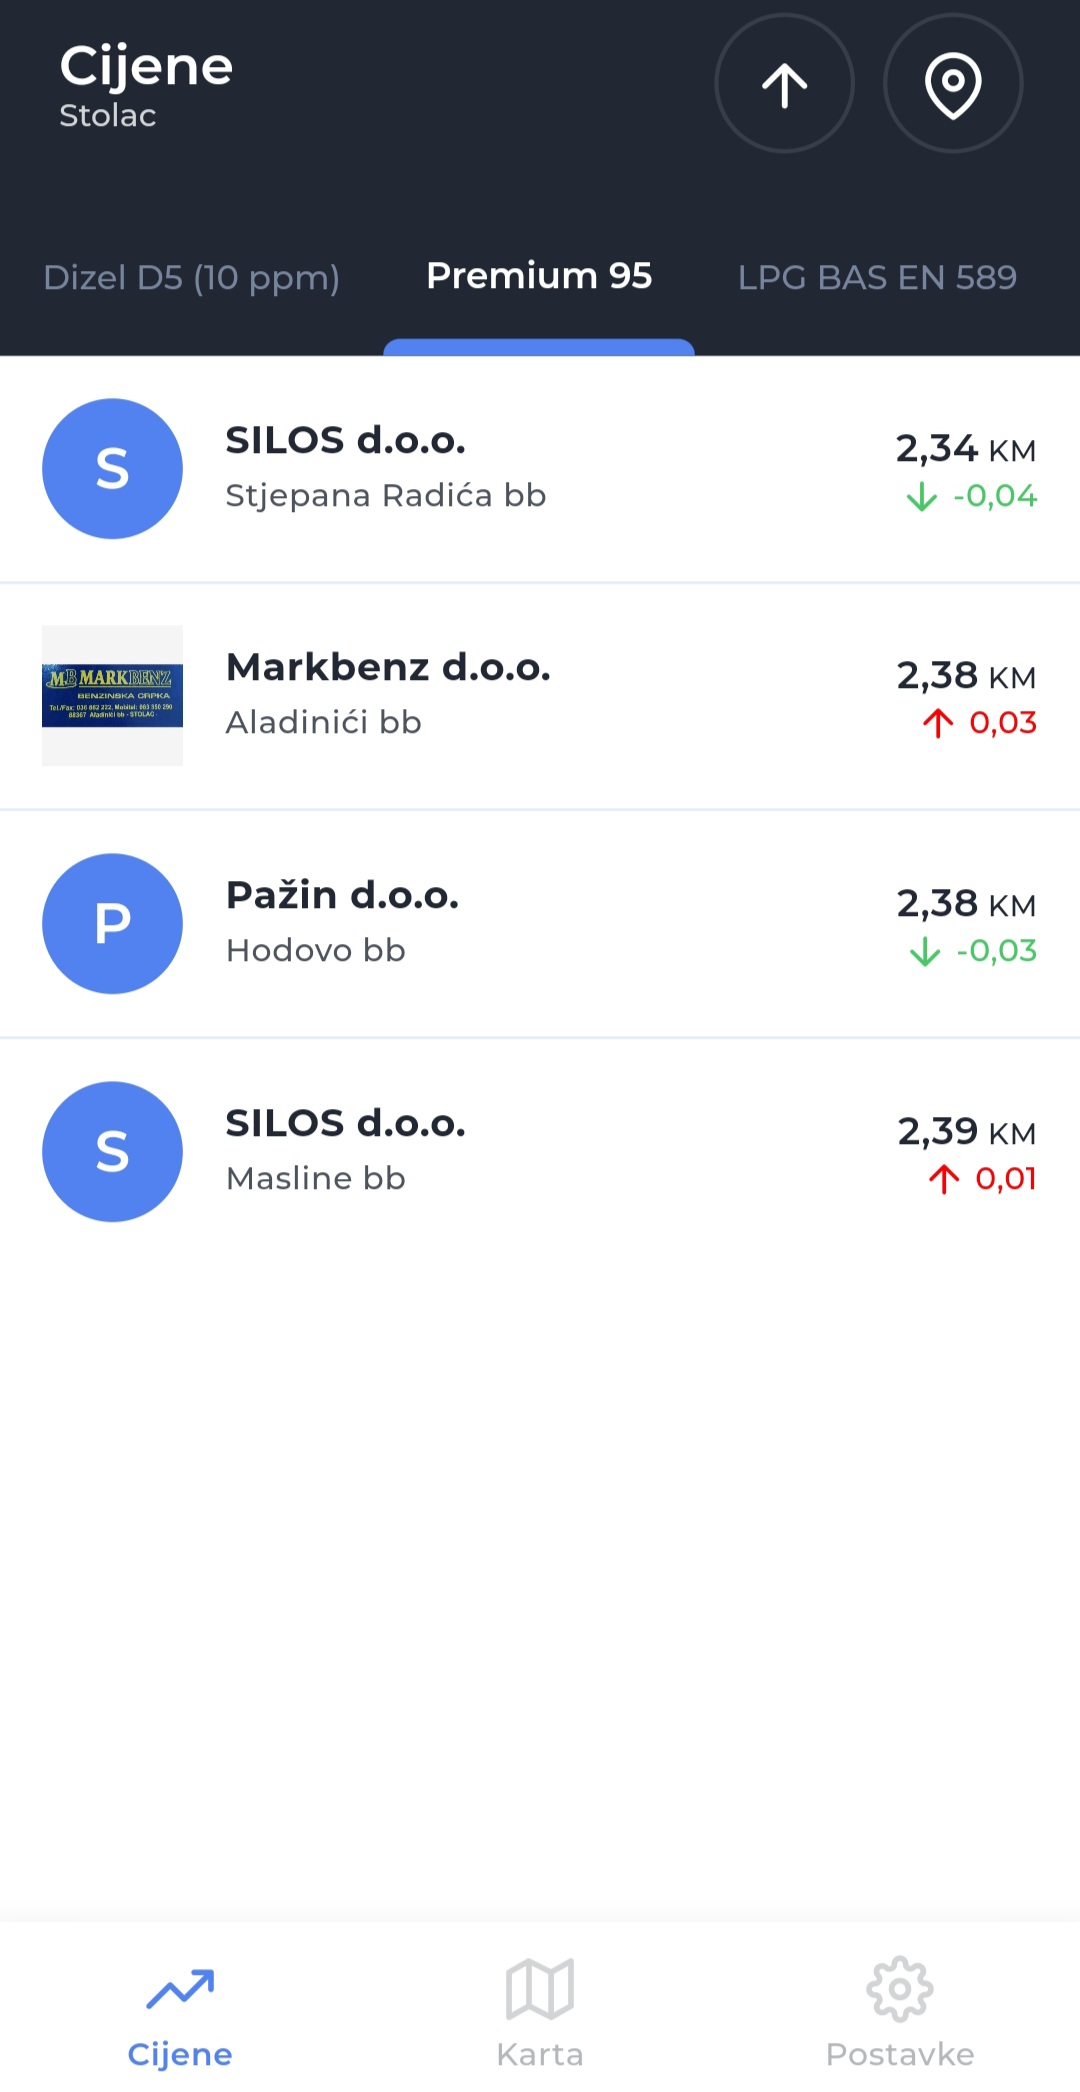Viewport: 1080px width, 2092px height.
Task: Switch to LPG BAS EN 589 tab
Action: (877, 277)
